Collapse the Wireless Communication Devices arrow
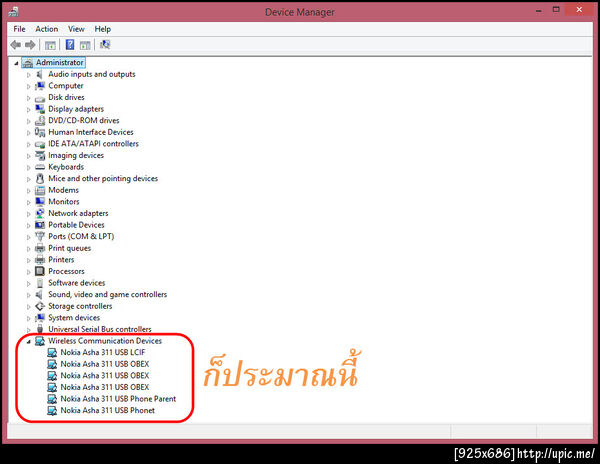Image resolution: width=600 pixels, height=464 pixels. (28, 342)
